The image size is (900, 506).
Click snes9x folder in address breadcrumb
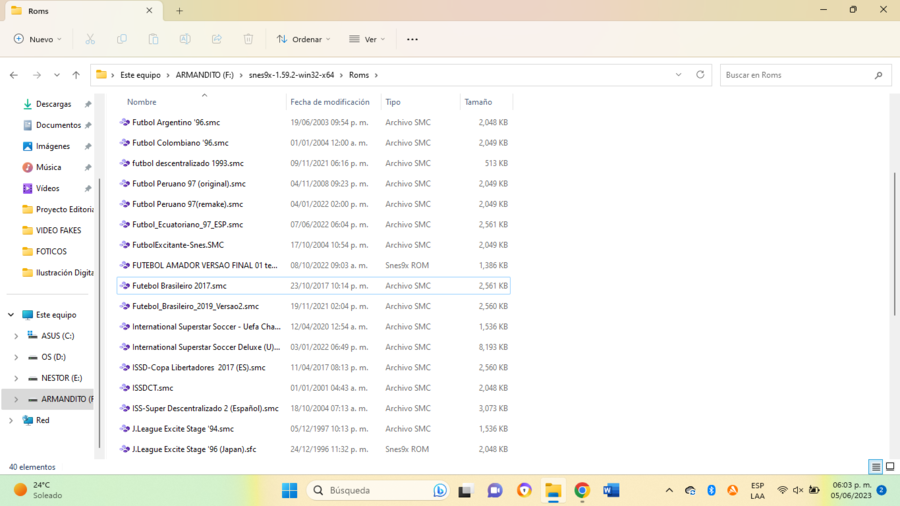290,75
